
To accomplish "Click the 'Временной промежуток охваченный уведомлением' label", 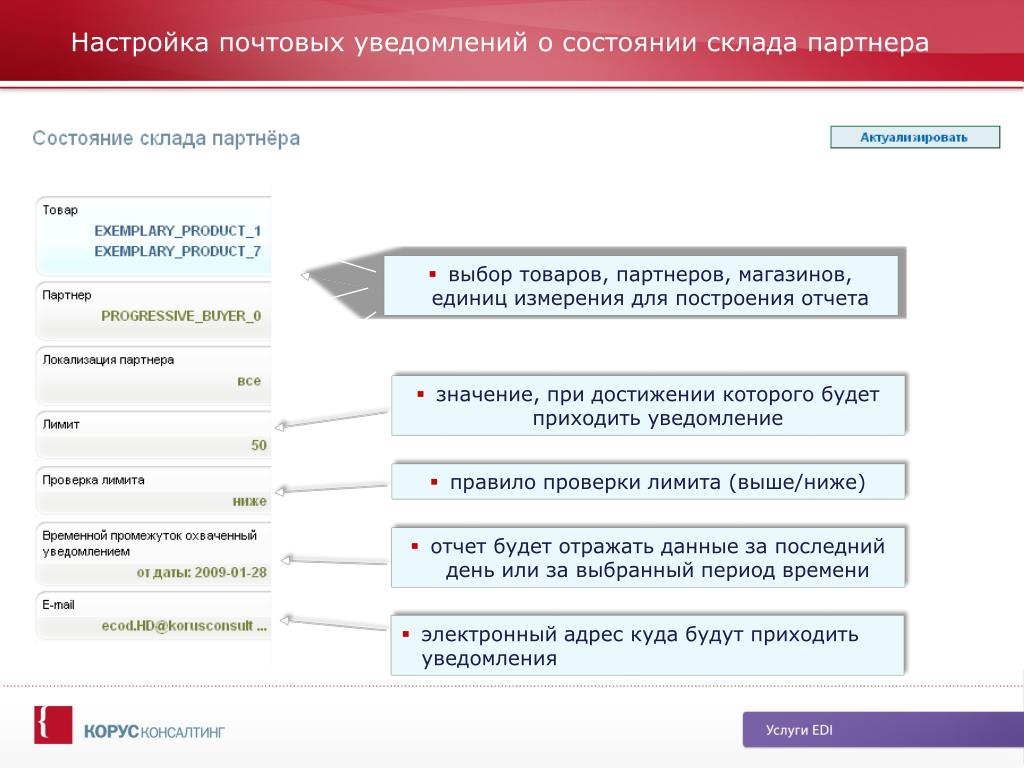I will (x=150, y=543).
